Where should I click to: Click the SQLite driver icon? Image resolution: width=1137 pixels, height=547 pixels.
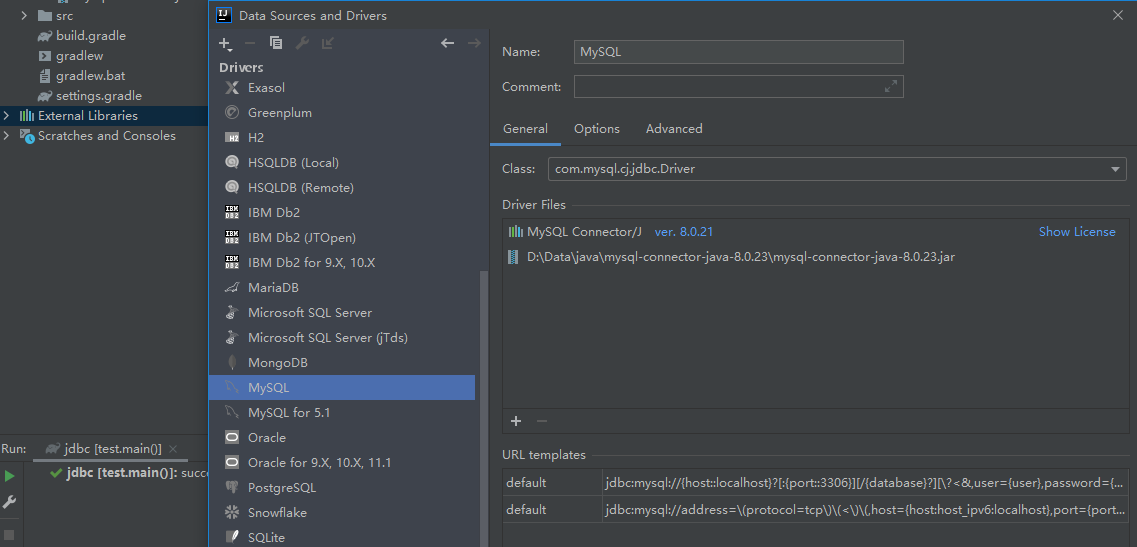pyautogui.click(x=232, y=537)
